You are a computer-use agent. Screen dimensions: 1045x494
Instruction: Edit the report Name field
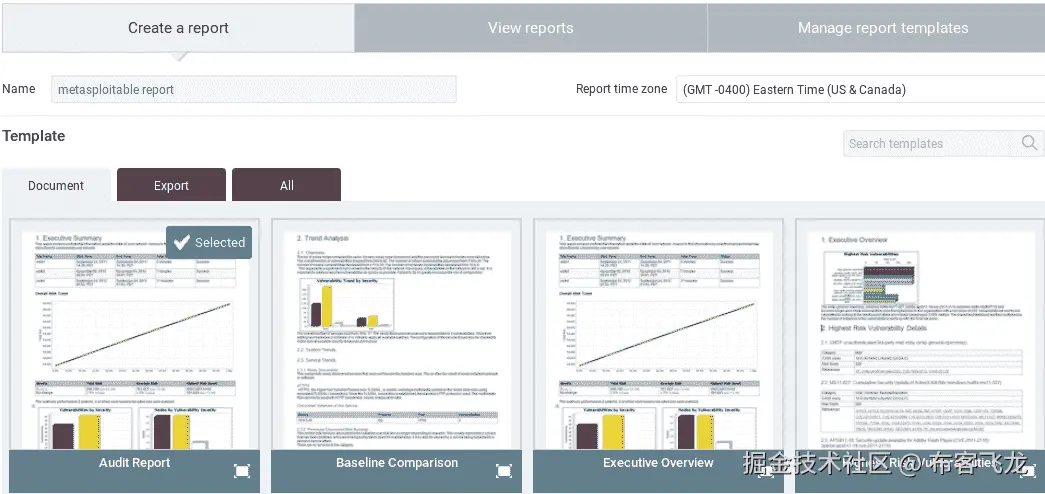tap(254, 89)
